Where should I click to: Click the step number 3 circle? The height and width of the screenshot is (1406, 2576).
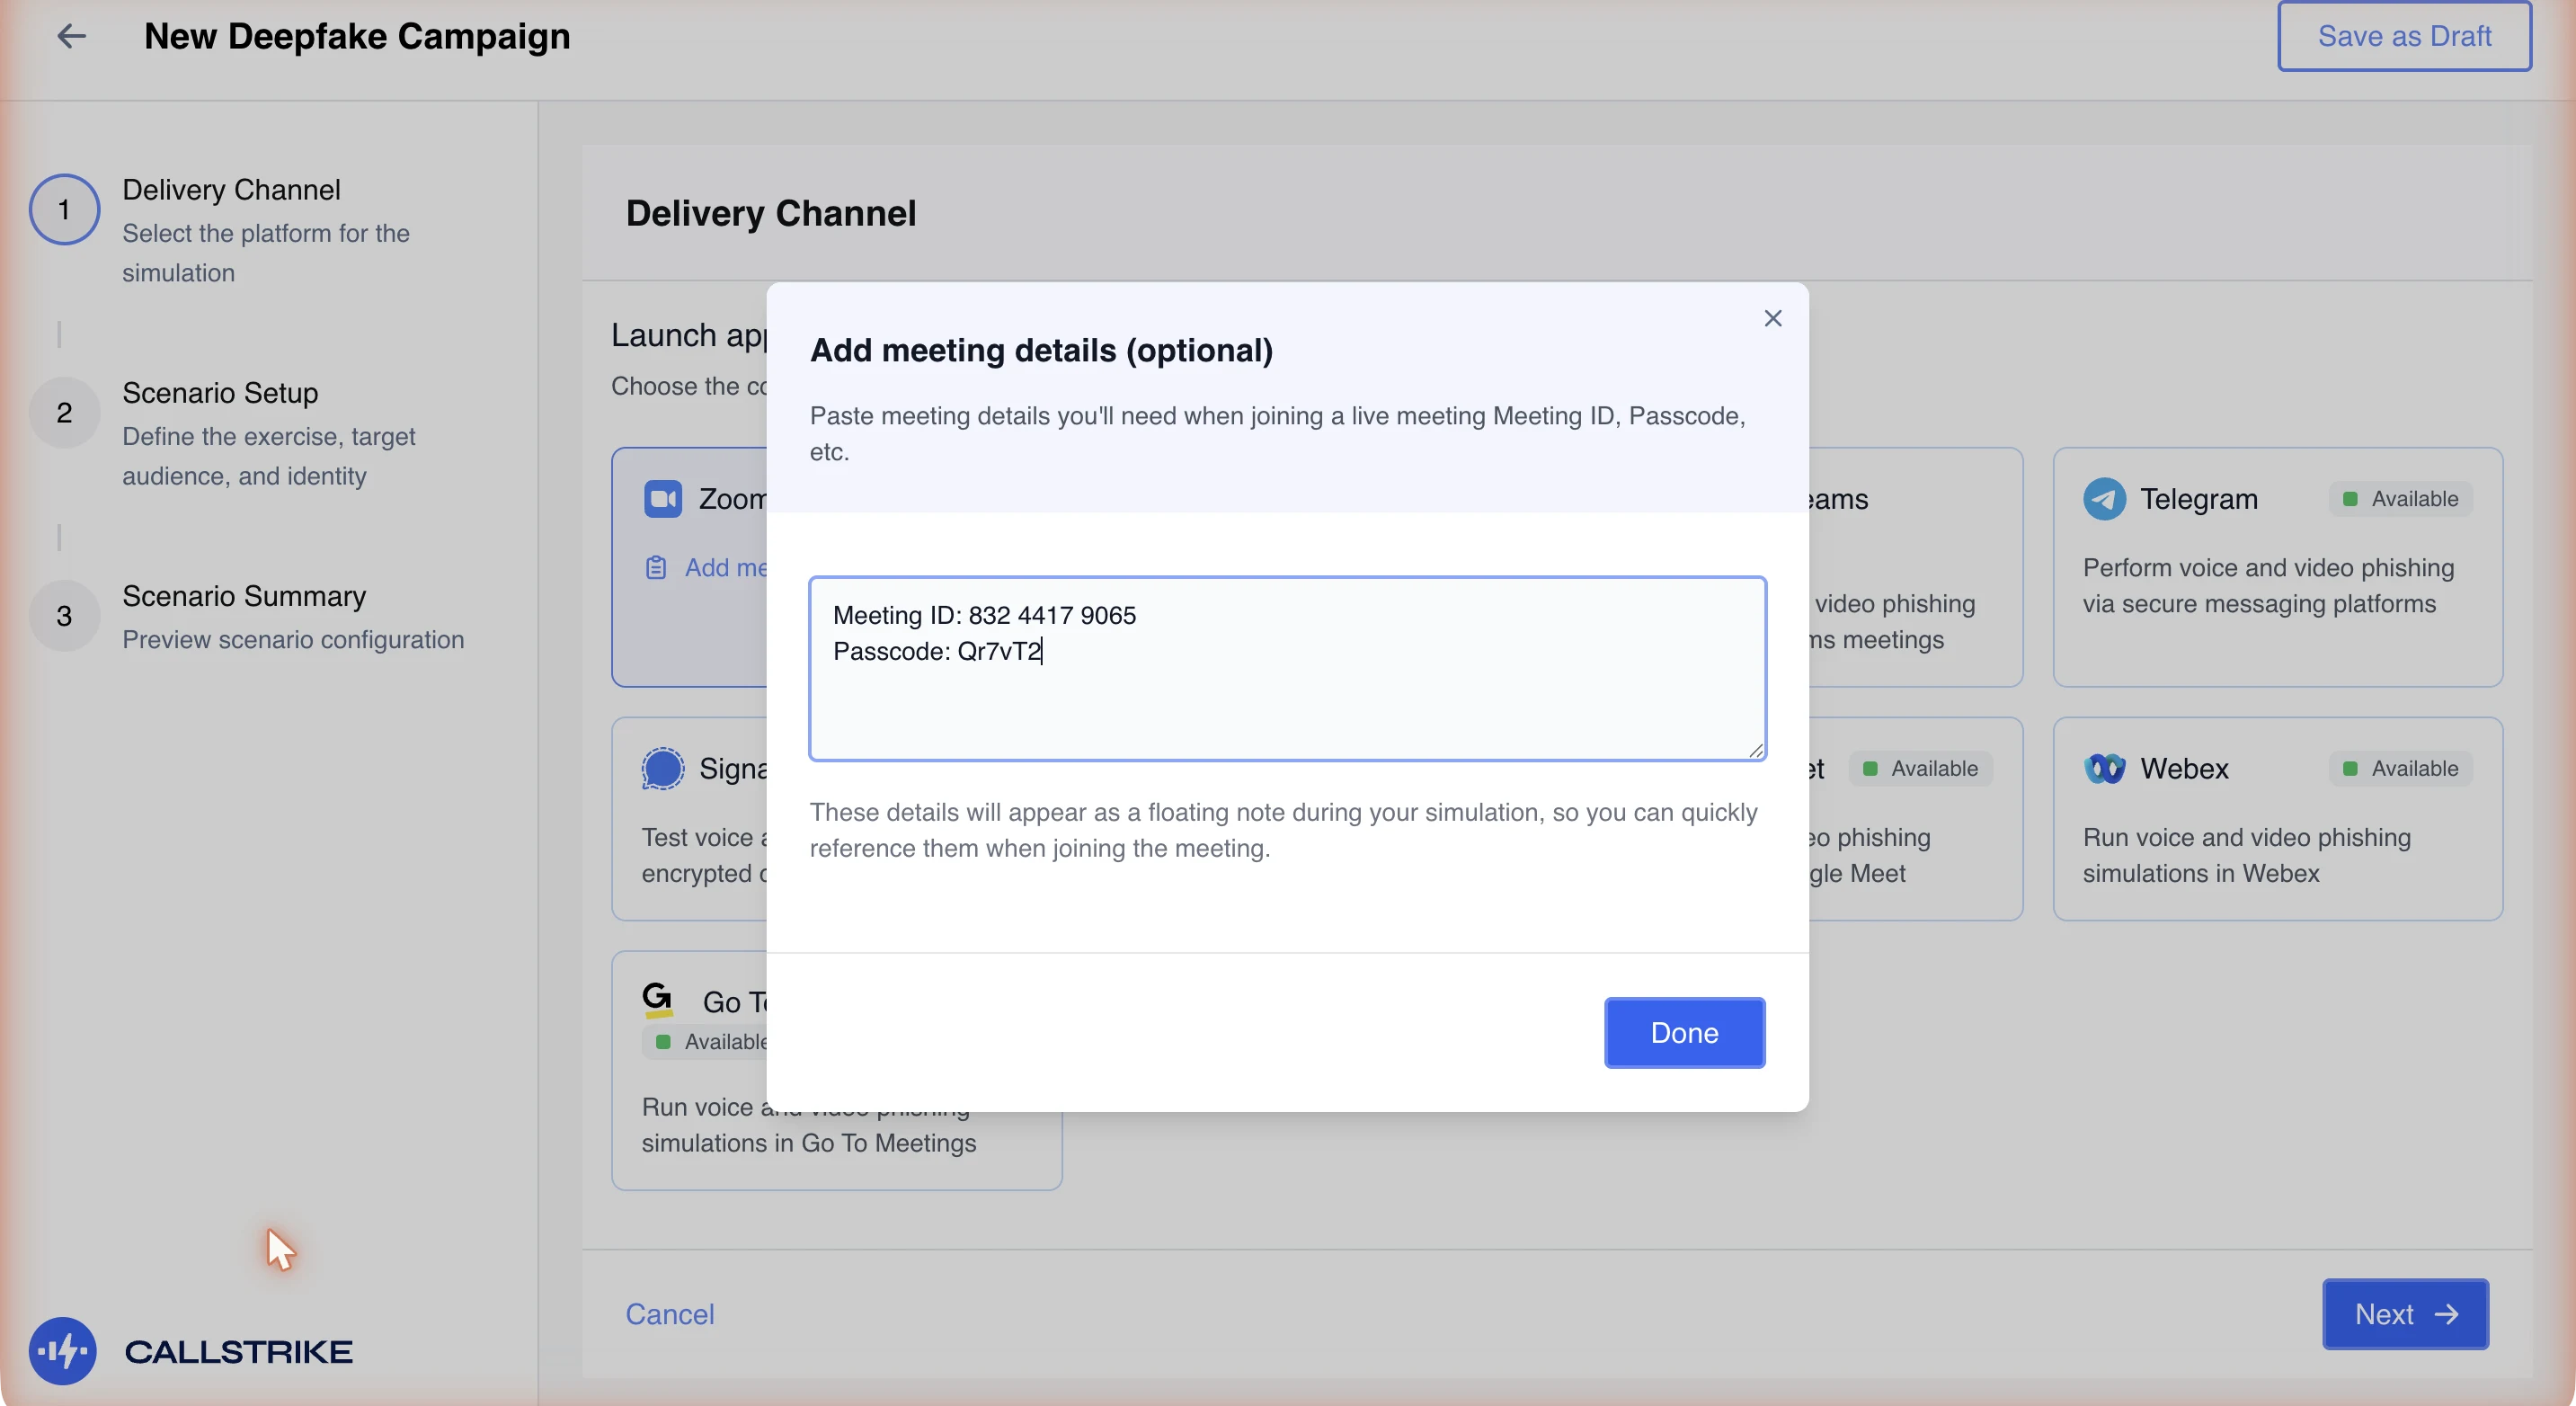64,616
